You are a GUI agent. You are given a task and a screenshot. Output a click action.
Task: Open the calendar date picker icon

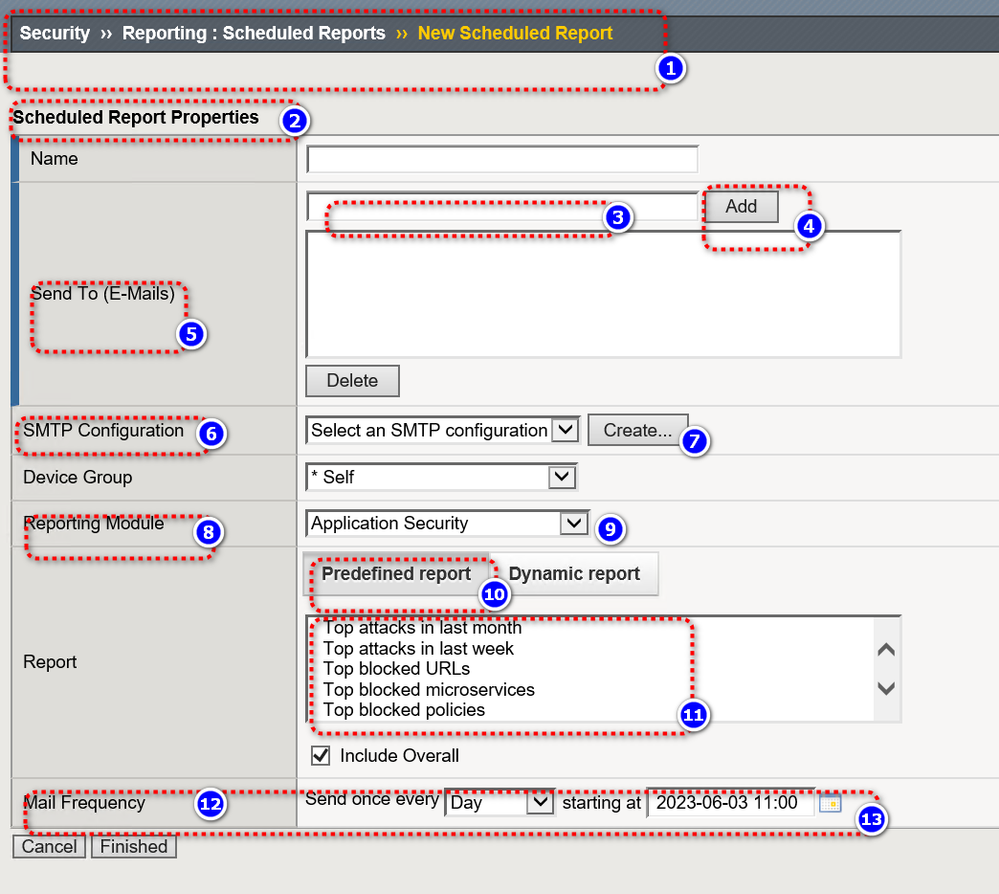pos(830,803)
